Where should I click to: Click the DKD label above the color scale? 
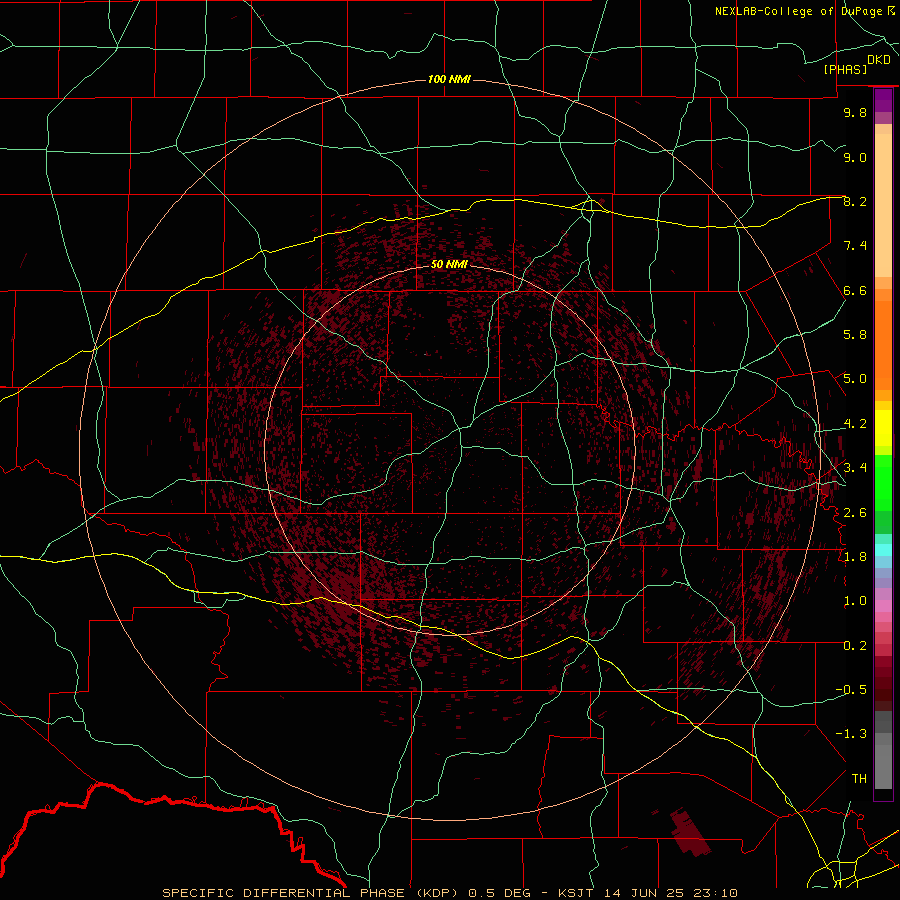(879, 60)
